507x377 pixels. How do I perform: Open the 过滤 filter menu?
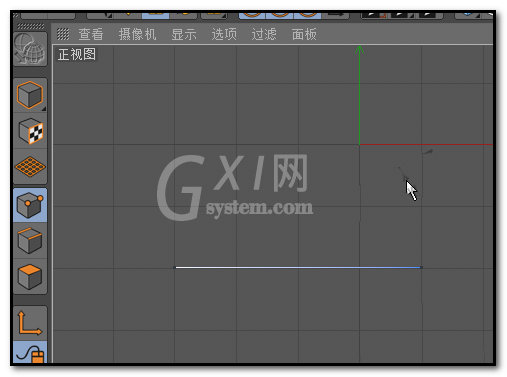coord(264,34)
